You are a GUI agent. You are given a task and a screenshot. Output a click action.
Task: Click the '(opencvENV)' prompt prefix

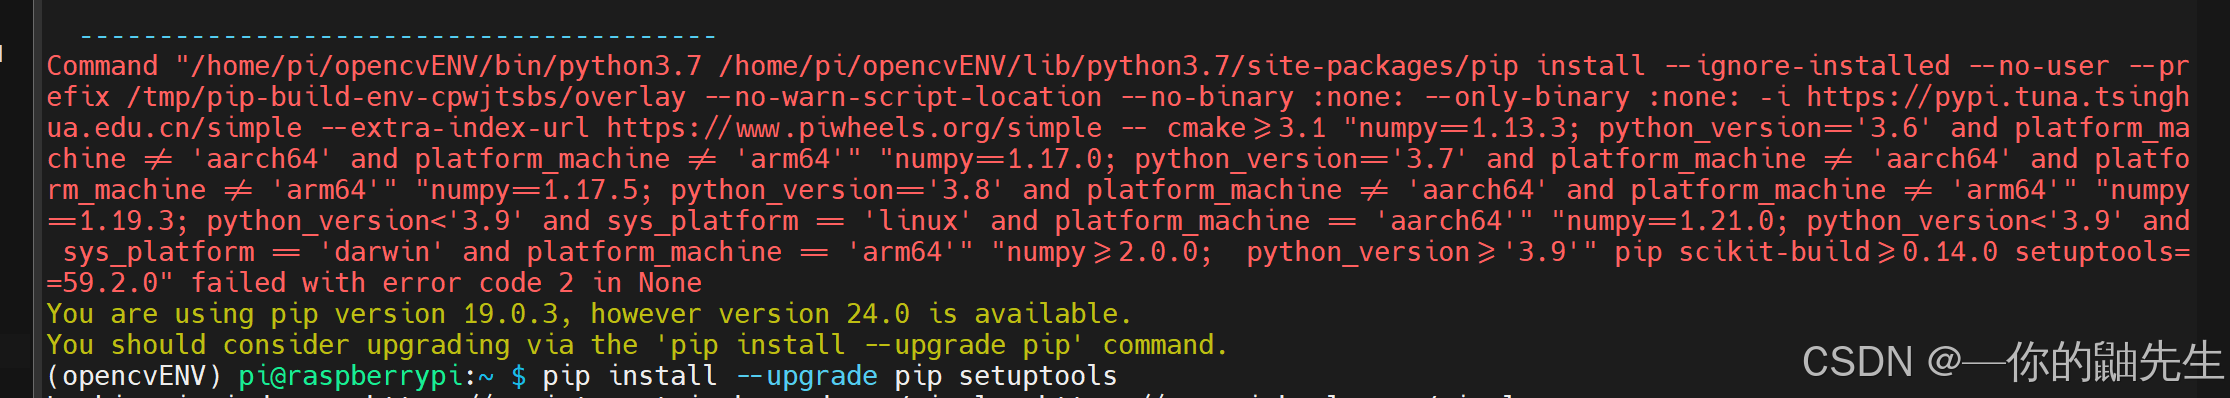(134, 376)
